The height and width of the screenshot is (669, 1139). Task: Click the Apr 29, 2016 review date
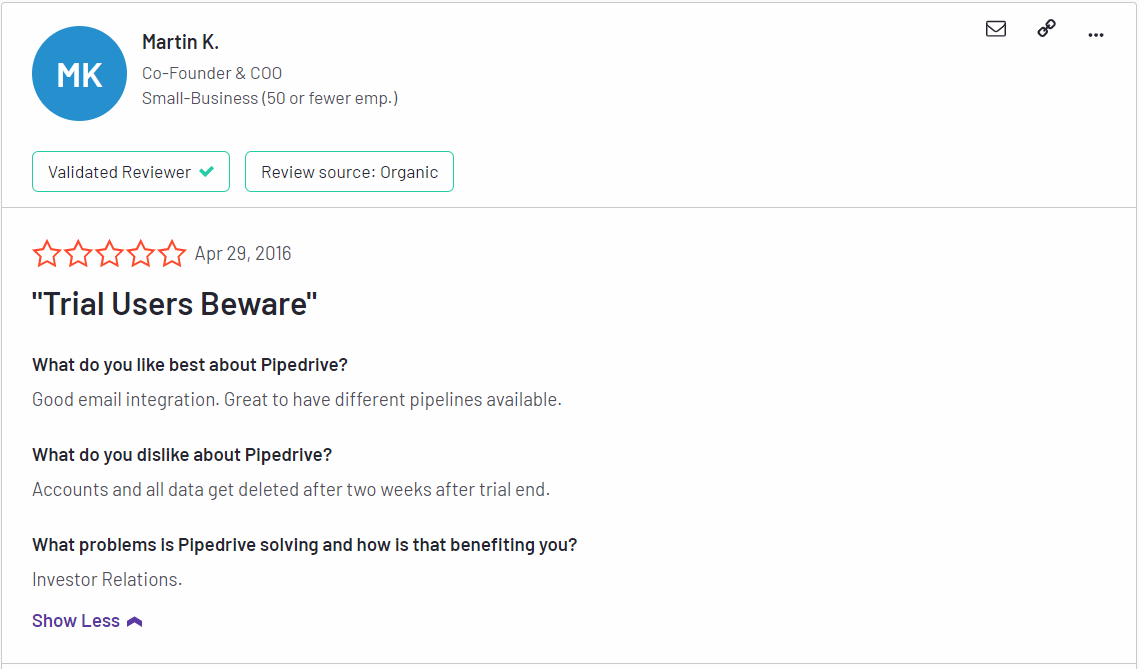tap(243, 254)
